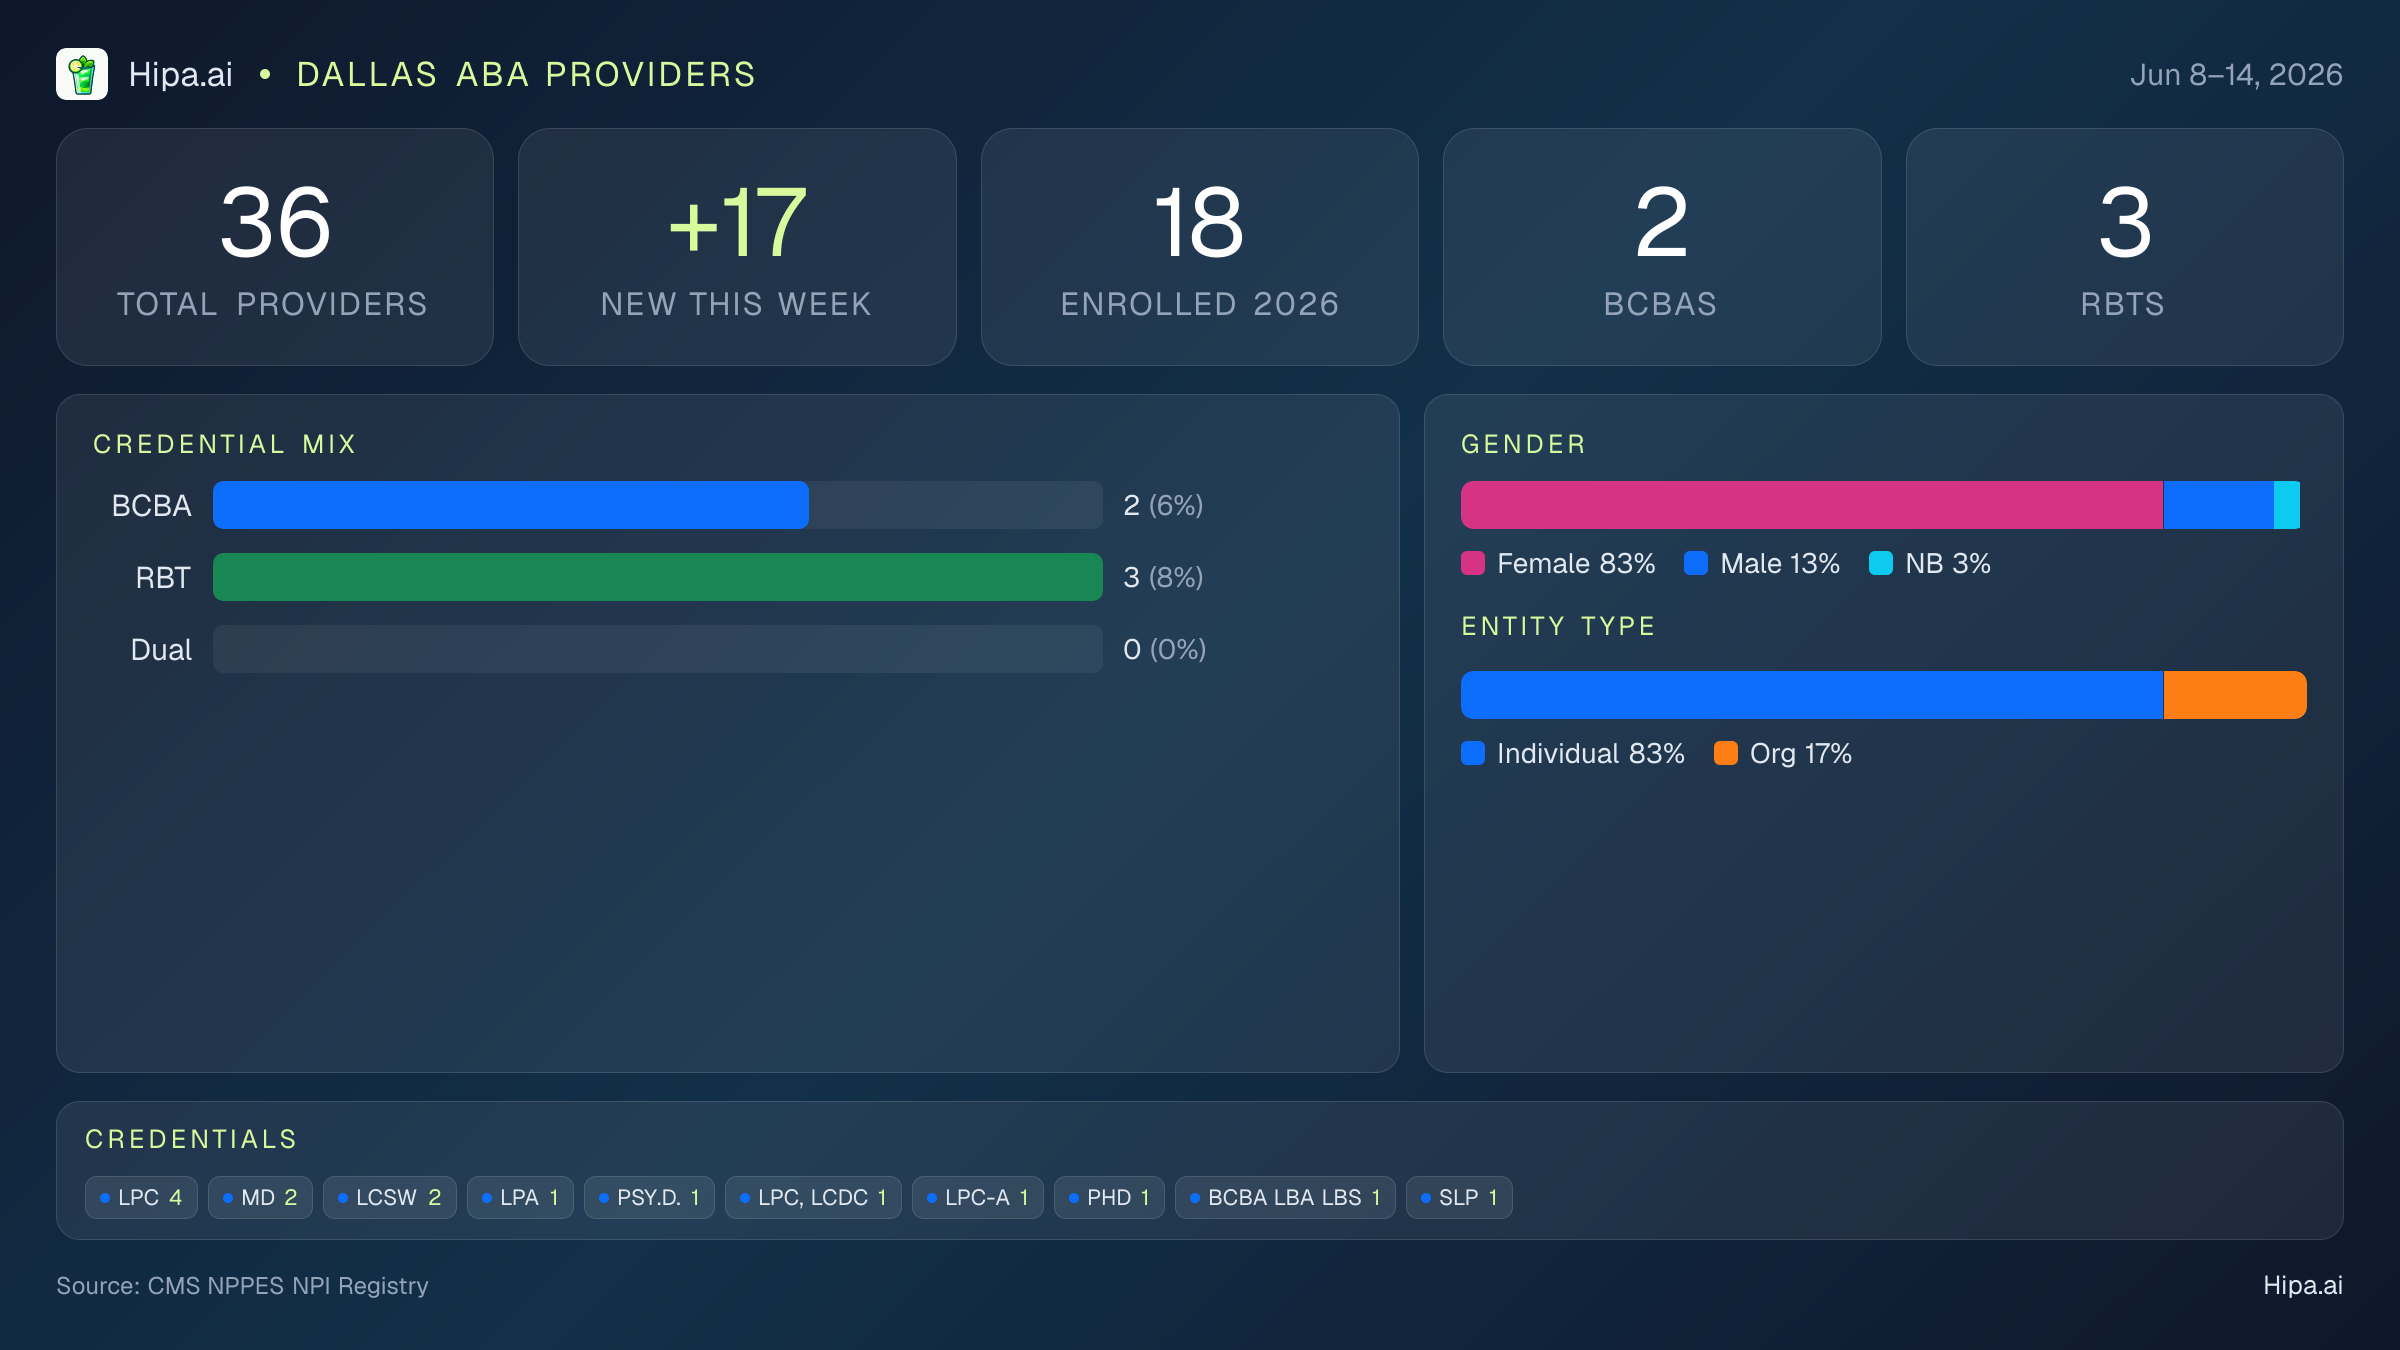Viewport: 2400px width, 1350px height.
Task: Click the empty Dual progress bar
Action: coord(658,649)
